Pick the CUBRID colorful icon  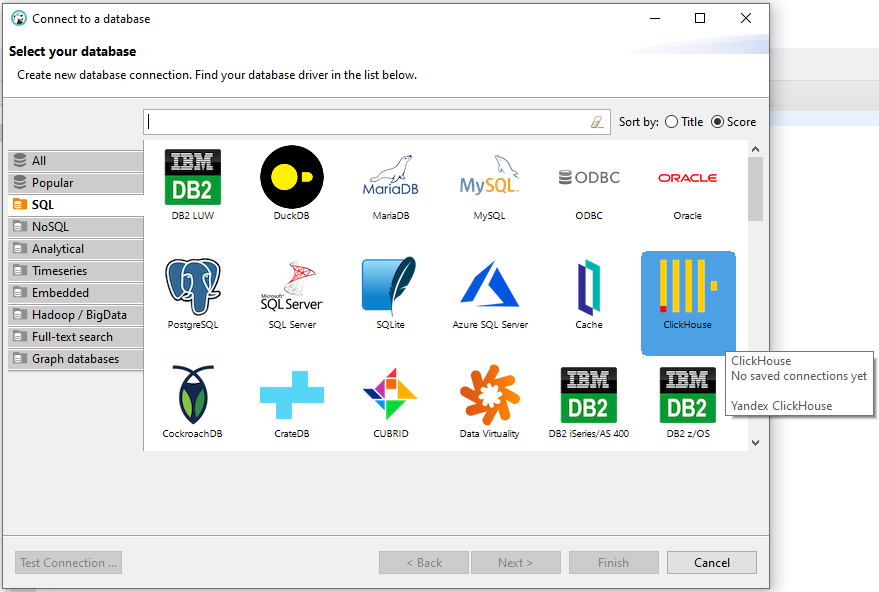pyautogui.click(x=391, y=394)
